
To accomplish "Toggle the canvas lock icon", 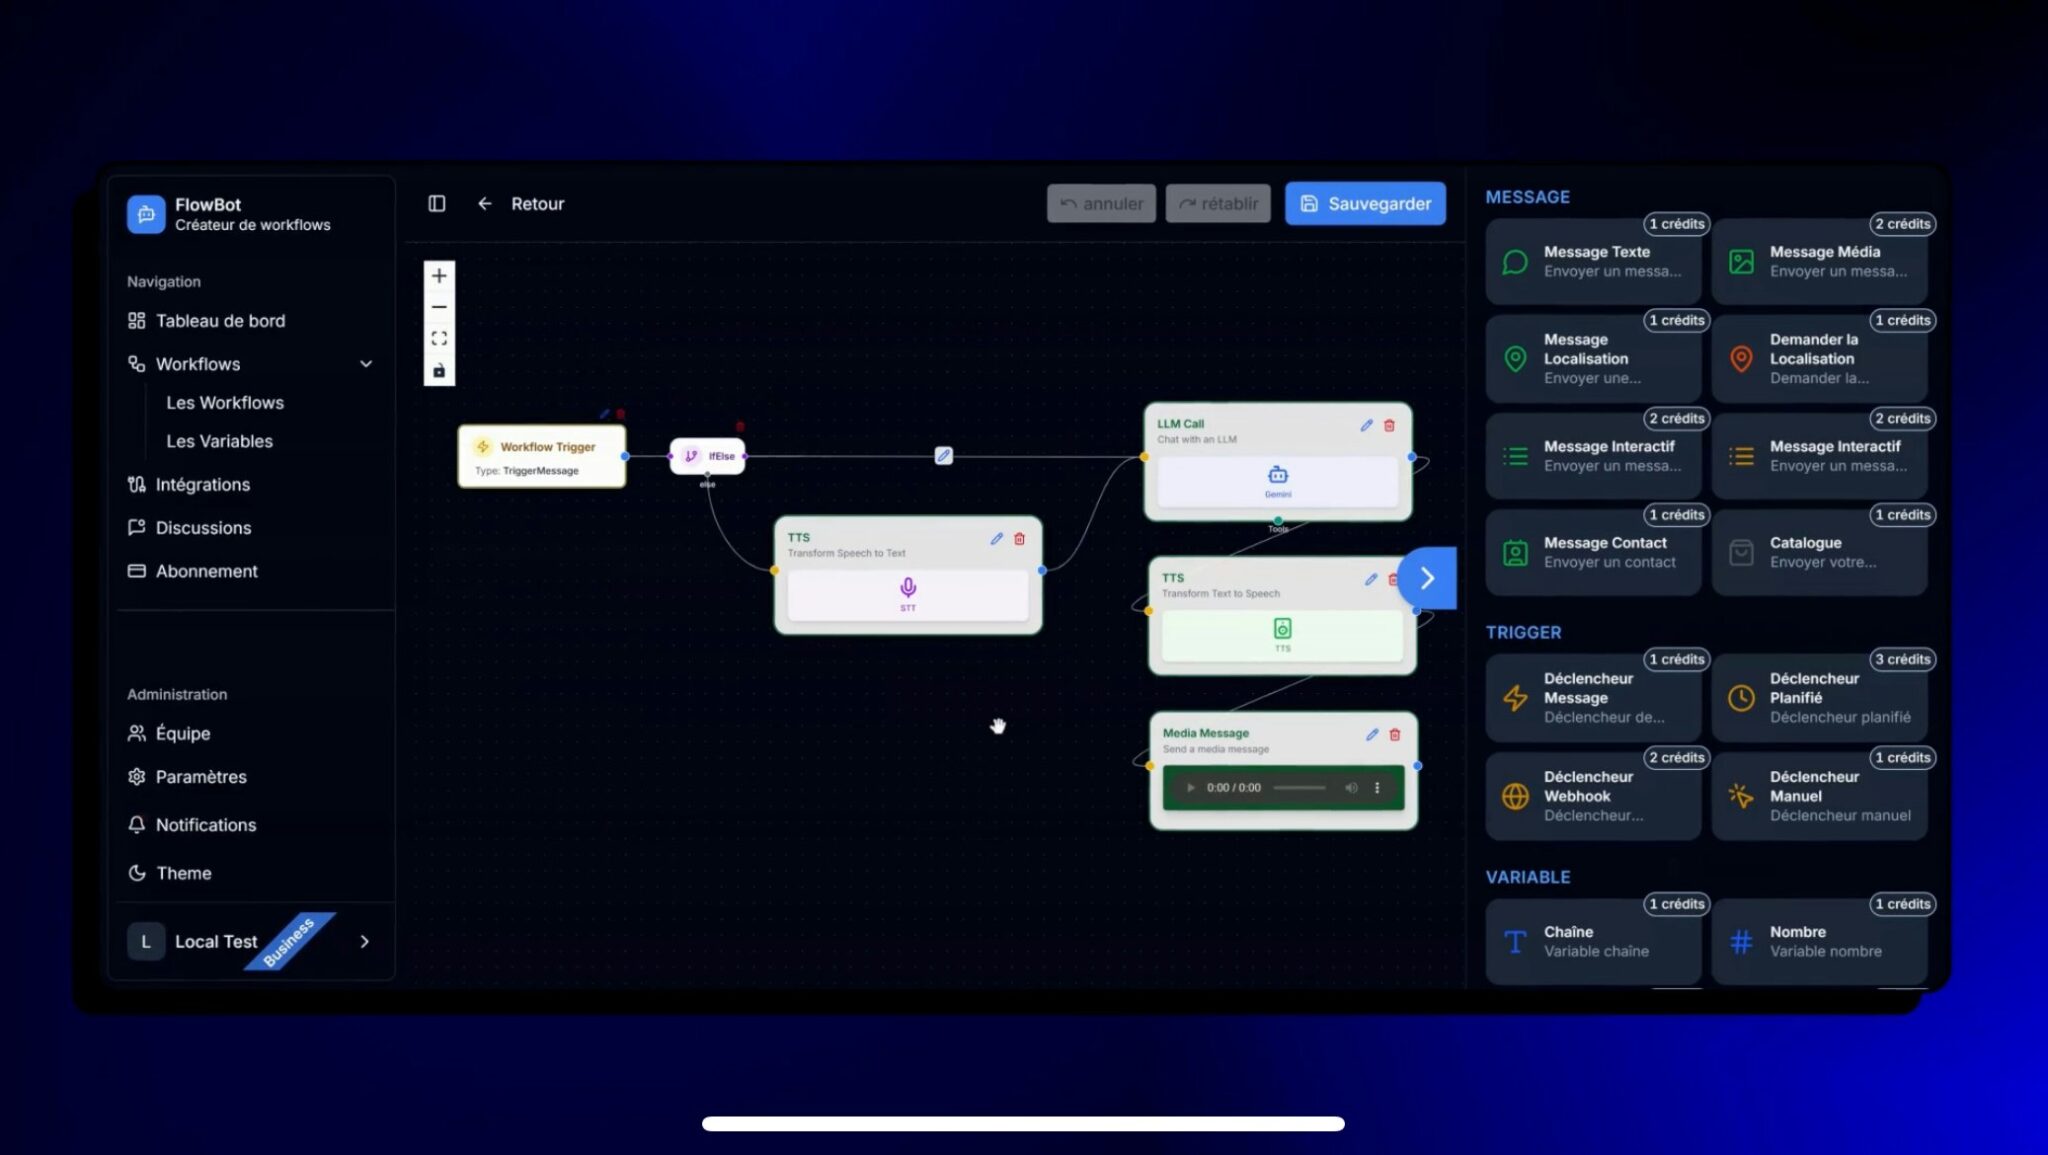I will pyautogui.click(x=439, y=371).
